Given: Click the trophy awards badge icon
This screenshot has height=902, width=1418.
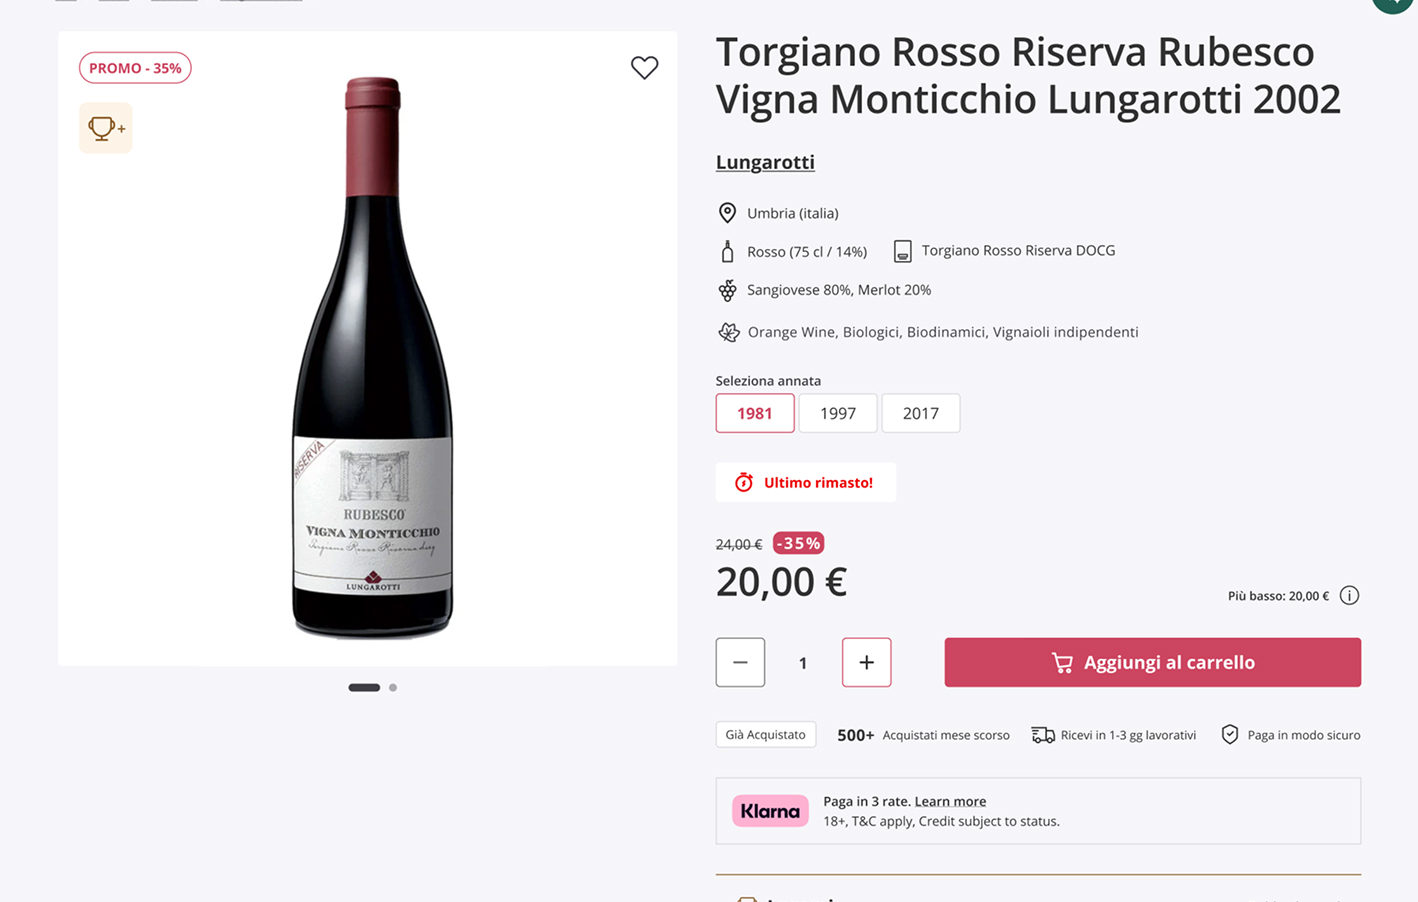Looking at the screenshot, I should coord(105,128).
